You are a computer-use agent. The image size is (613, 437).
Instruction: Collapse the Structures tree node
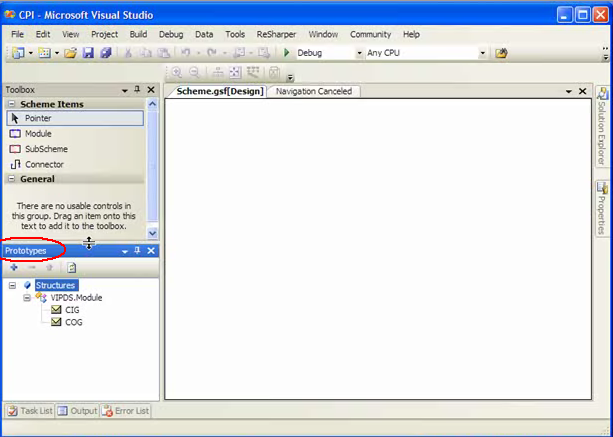click(x=13, y=286)
